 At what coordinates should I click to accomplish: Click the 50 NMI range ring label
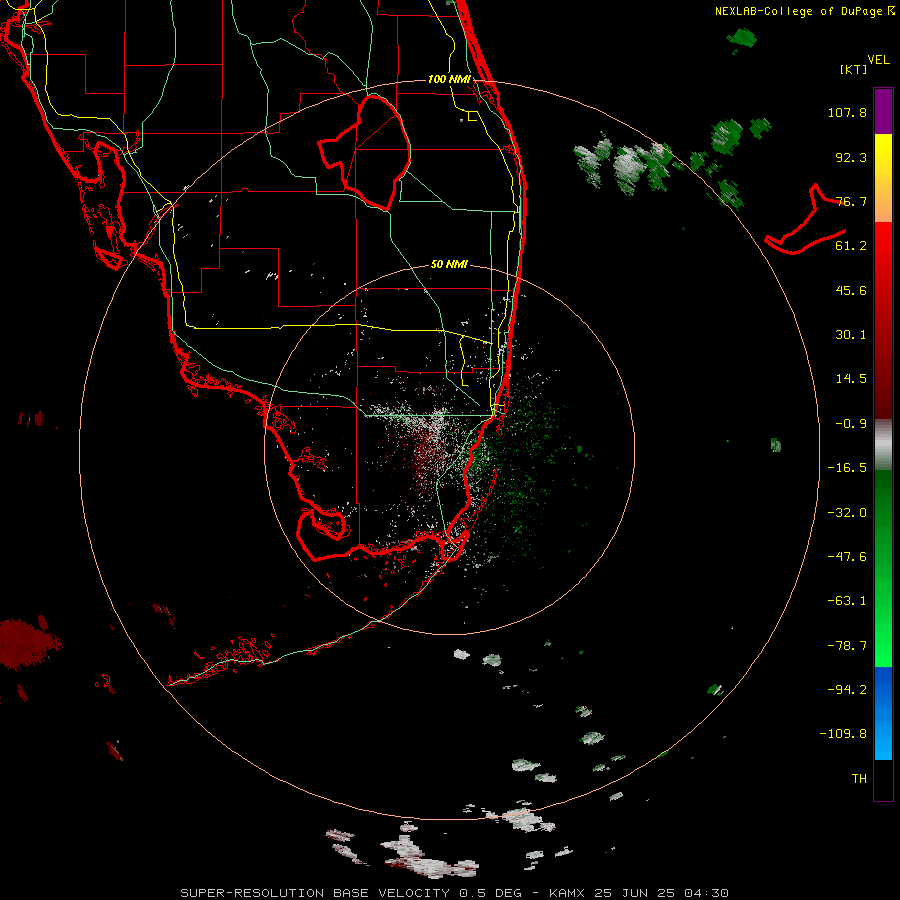[449, 265]
